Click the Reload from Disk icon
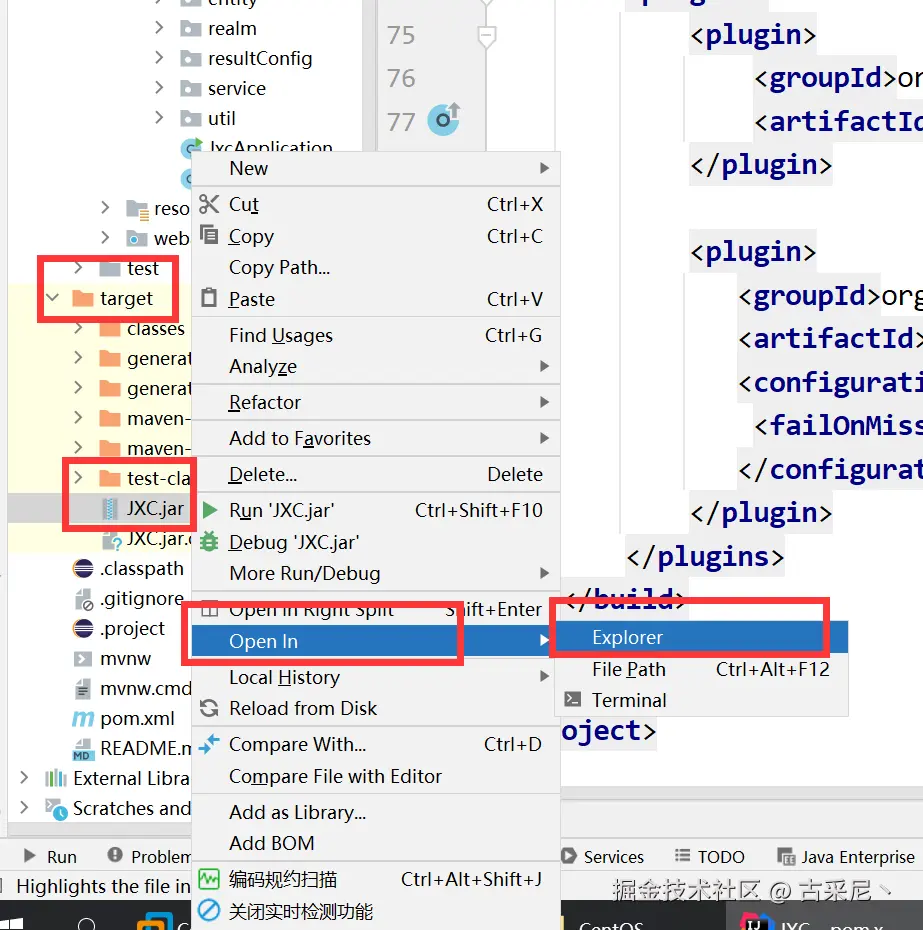Image resolution: width=923 pixels, height=930 pixels. click(x=209, y=708)
